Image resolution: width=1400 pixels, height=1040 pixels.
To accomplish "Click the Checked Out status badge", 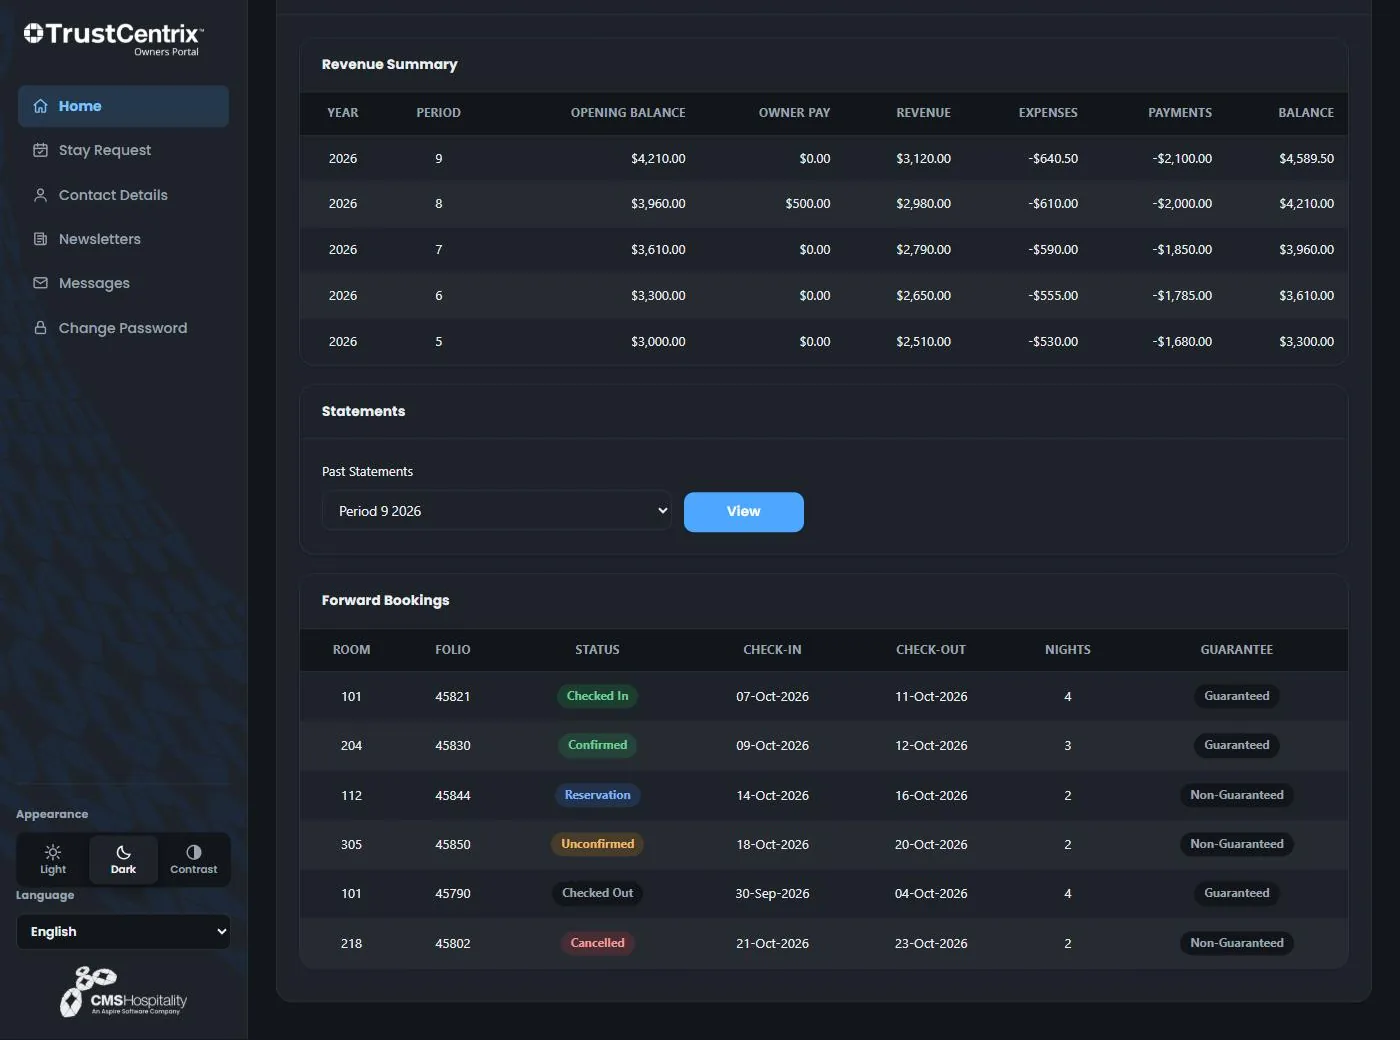I will pyautogui.click(x=597, y=893).
